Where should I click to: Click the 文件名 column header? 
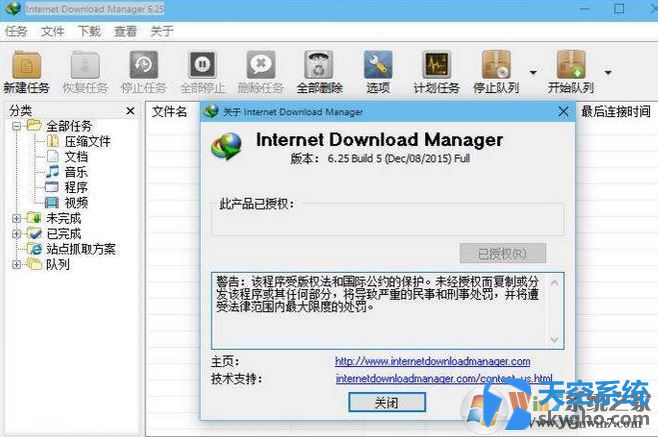169,111
